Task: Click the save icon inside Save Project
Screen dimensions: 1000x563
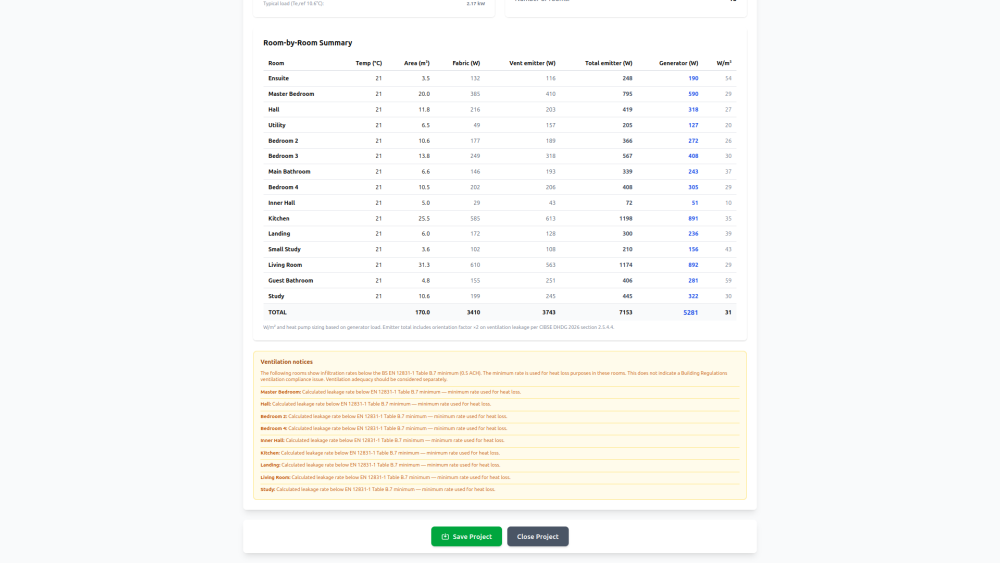Action: click(x=445, y=537)
